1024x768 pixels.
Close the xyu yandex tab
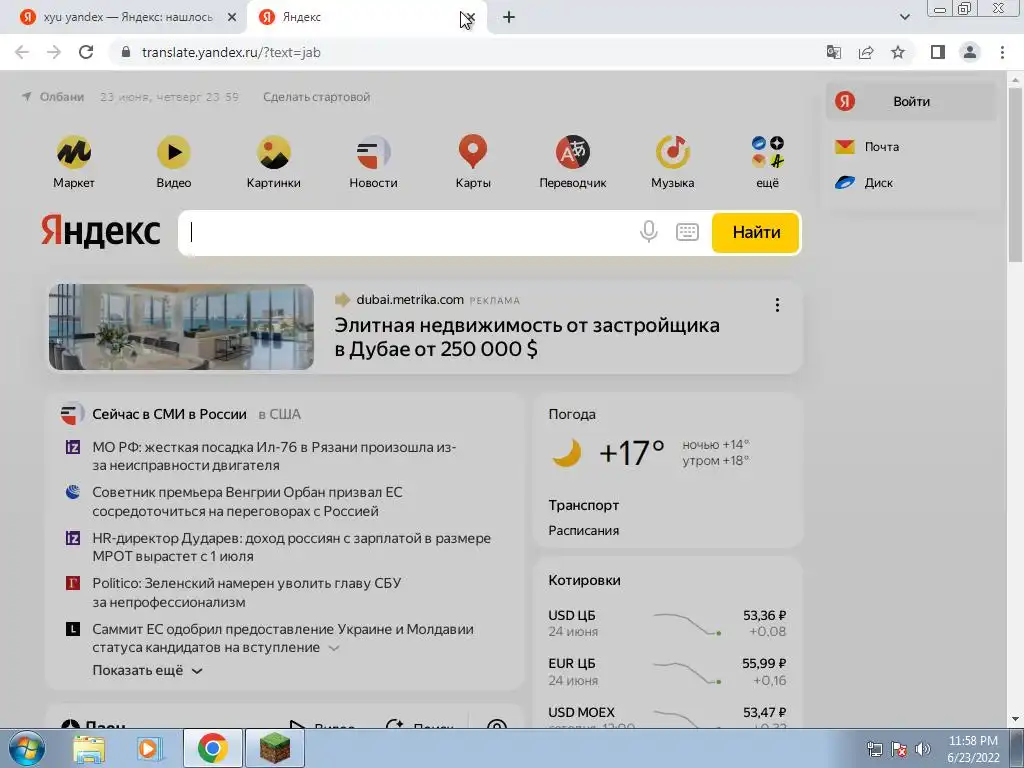(x=232, y=17)
